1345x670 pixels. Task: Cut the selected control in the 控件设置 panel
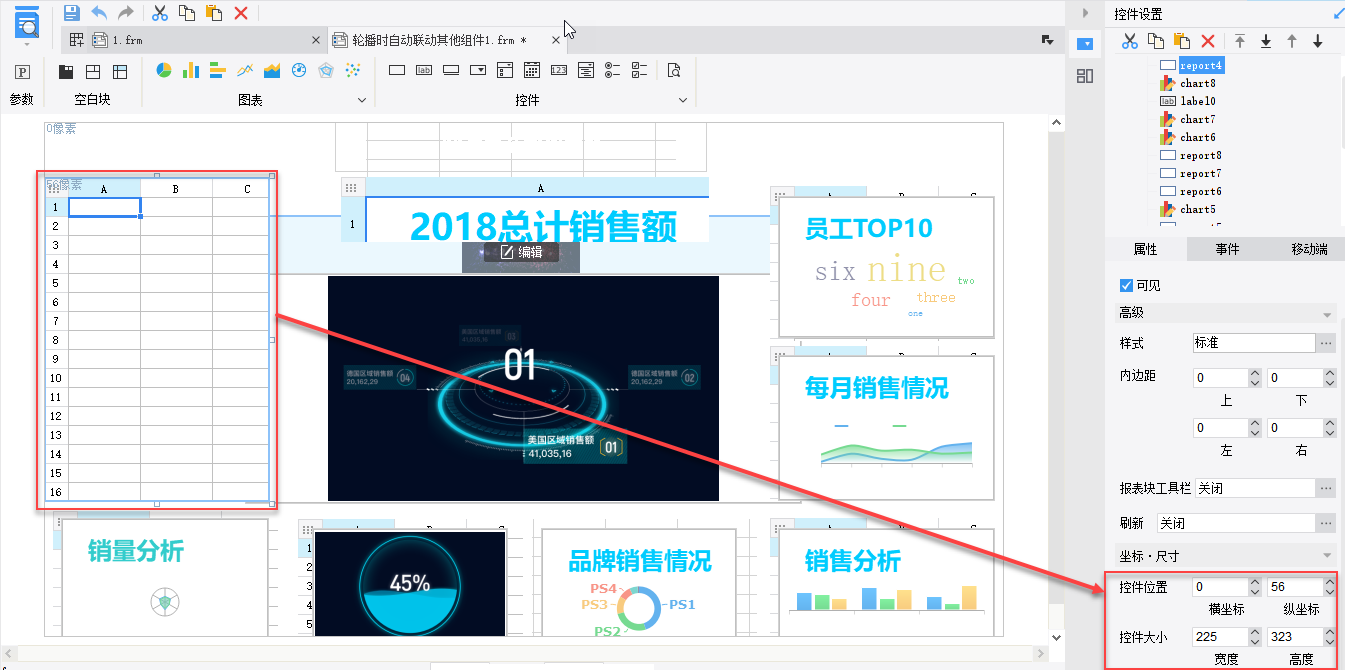(1130, 41)
